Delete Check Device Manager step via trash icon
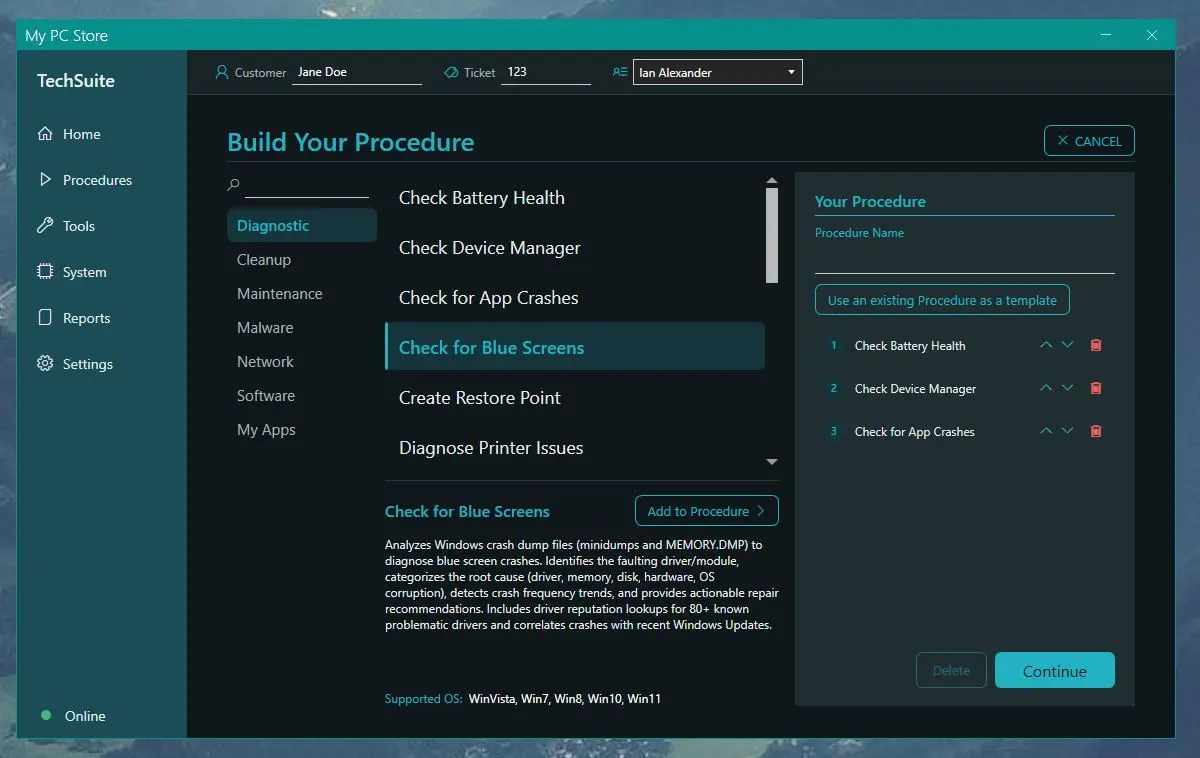 [x=1096, y=388]
